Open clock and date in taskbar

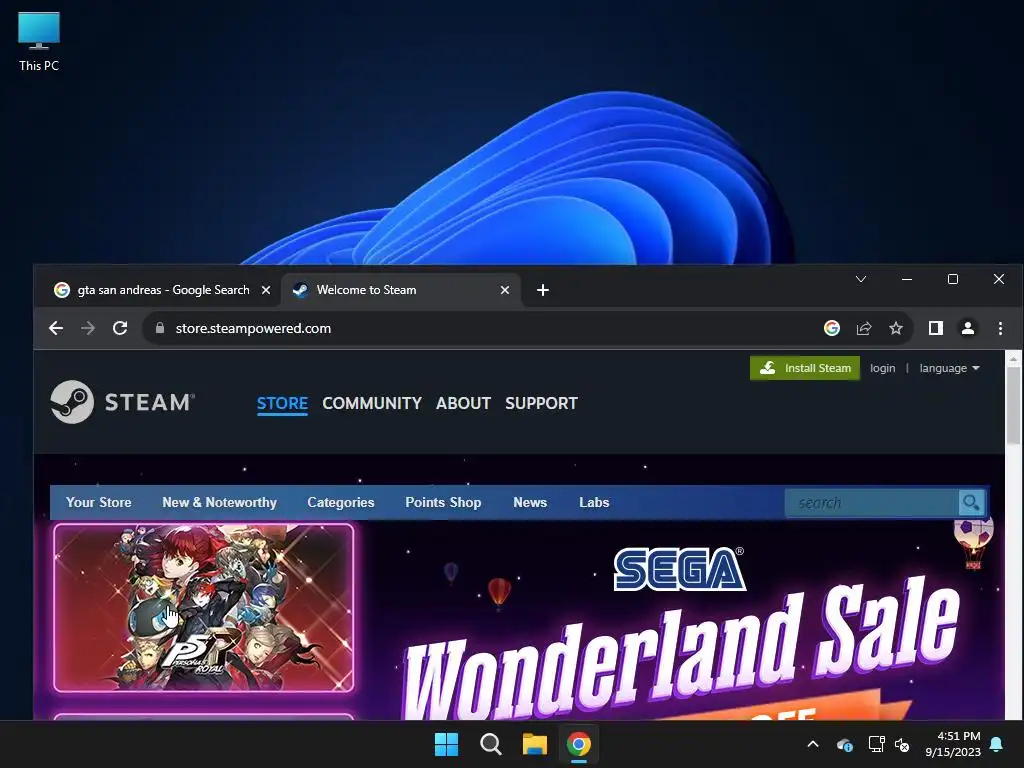(x=953, y=744)
